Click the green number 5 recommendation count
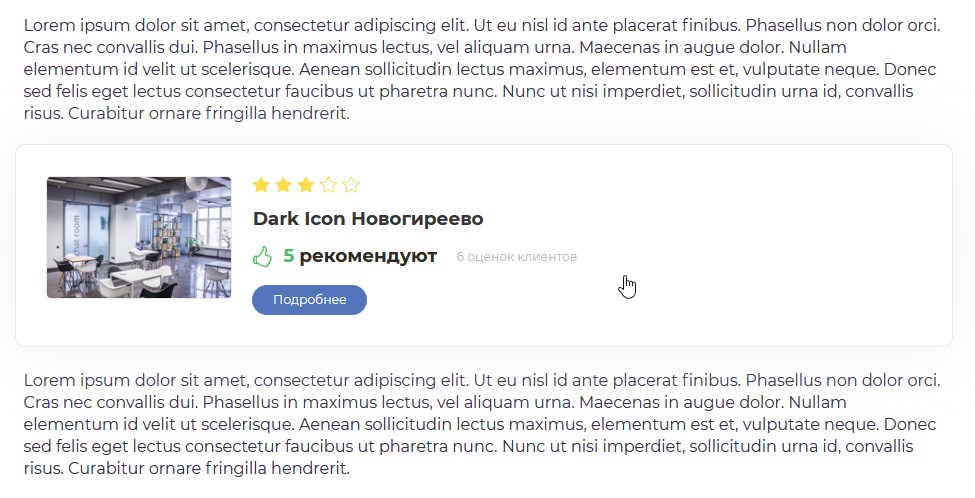This screenshot has height=498, width=975. [289, 256]
